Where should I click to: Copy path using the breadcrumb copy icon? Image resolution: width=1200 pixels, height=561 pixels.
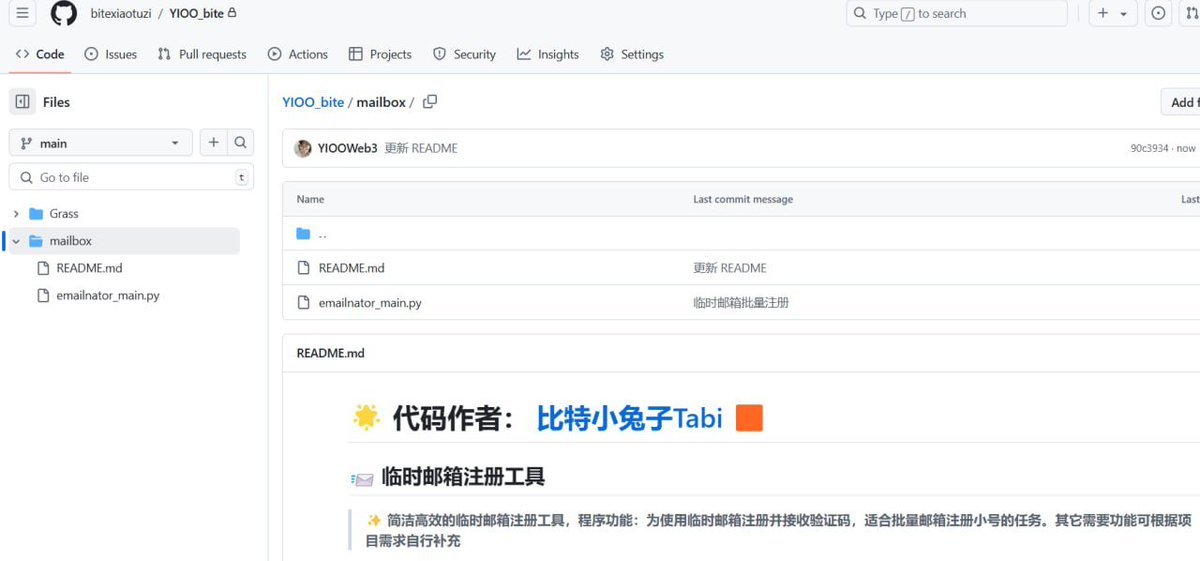point(430,102)
